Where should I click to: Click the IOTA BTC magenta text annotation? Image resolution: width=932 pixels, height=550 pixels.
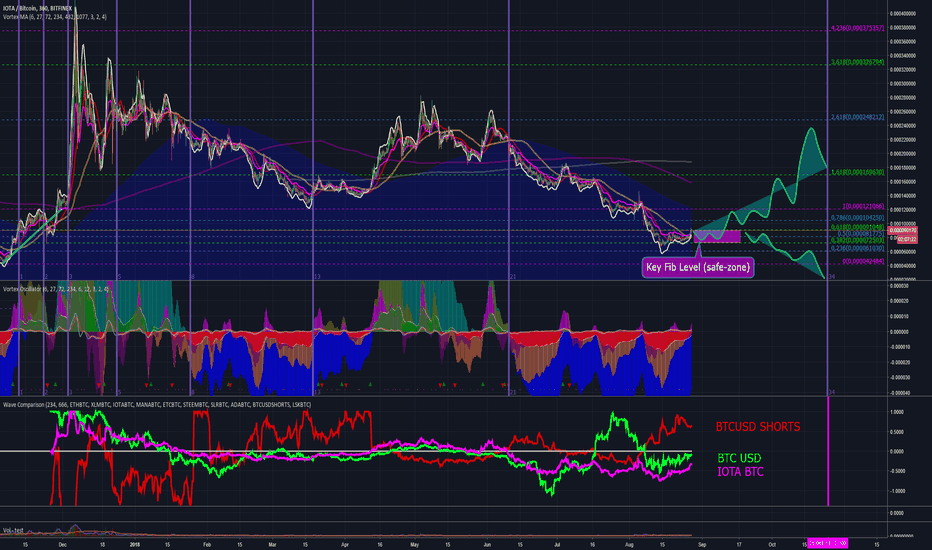coord(740,472)
